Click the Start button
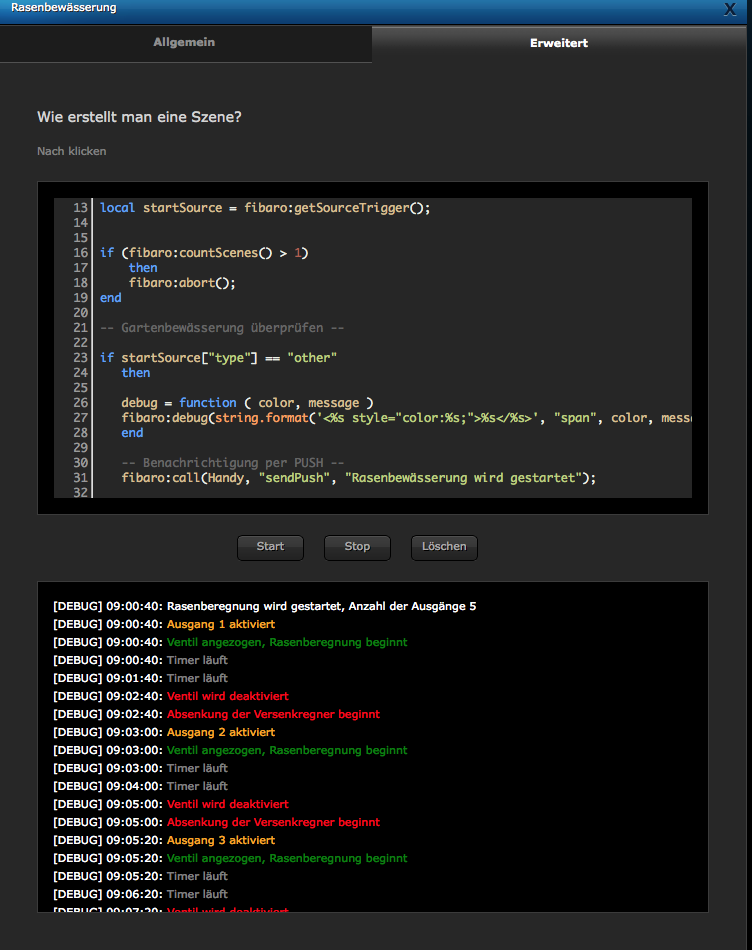752x950 pixels. [x=270, y=547]
